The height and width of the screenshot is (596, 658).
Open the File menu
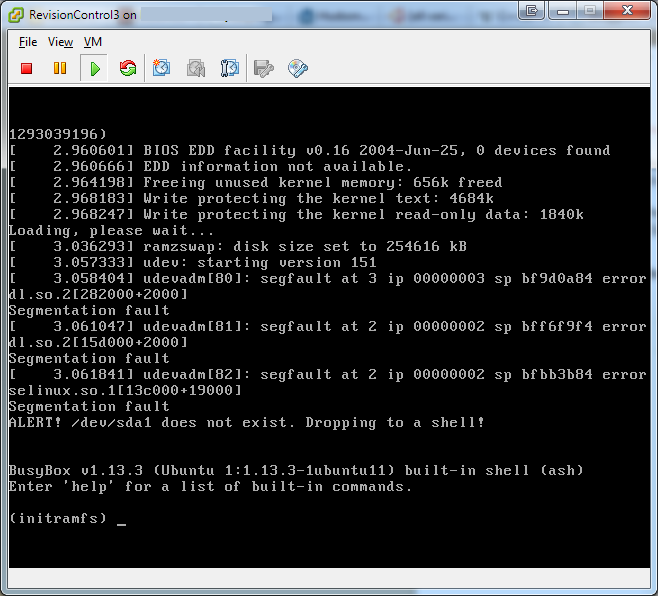pyautogui.click(x=28, y=42)
